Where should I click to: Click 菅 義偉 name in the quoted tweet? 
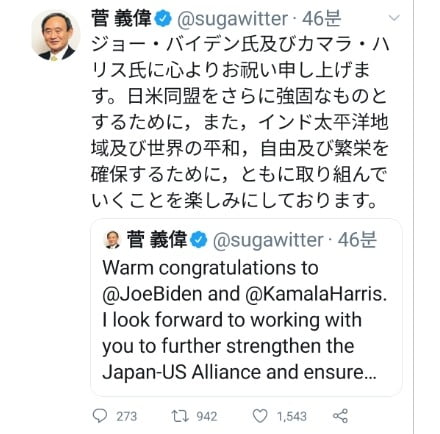157,240
